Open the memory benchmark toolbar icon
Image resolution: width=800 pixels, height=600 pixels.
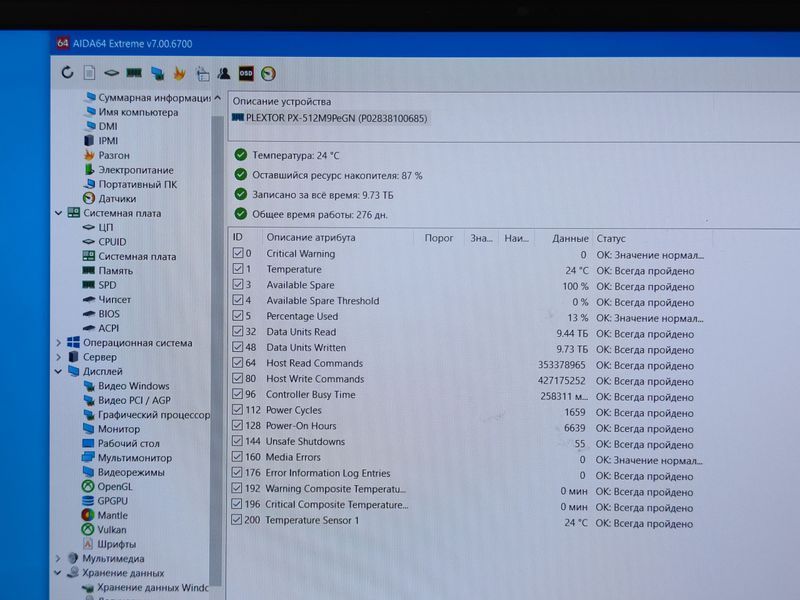[134, 73]
